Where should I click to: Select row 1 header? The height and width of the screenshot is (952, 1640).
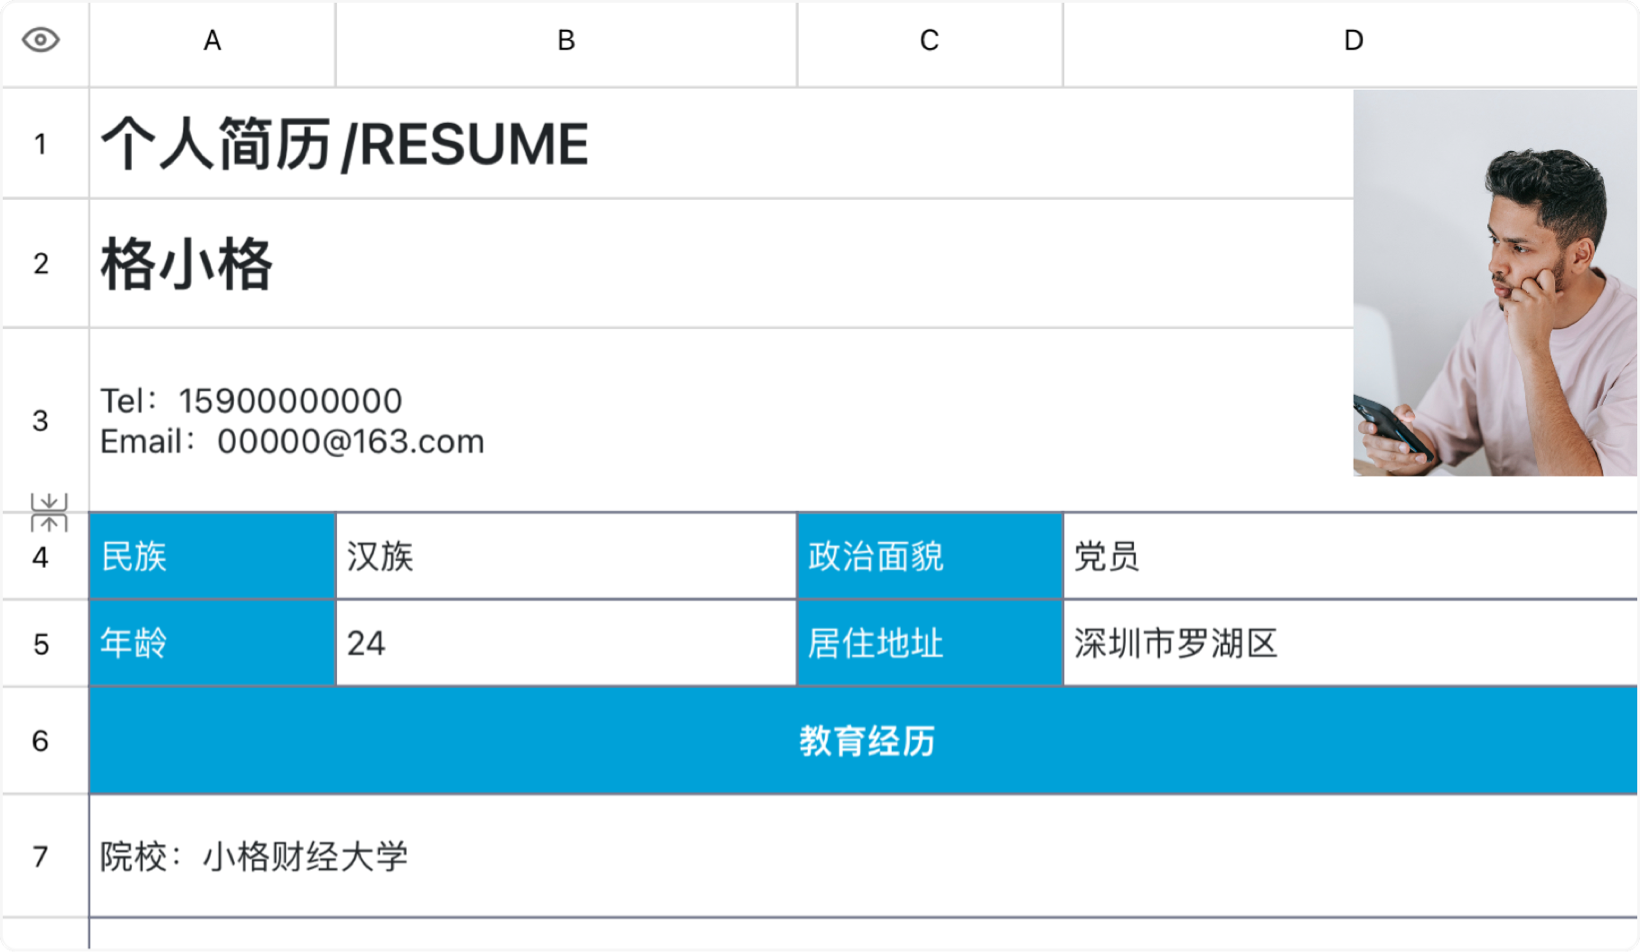click(x=44, y=144)
